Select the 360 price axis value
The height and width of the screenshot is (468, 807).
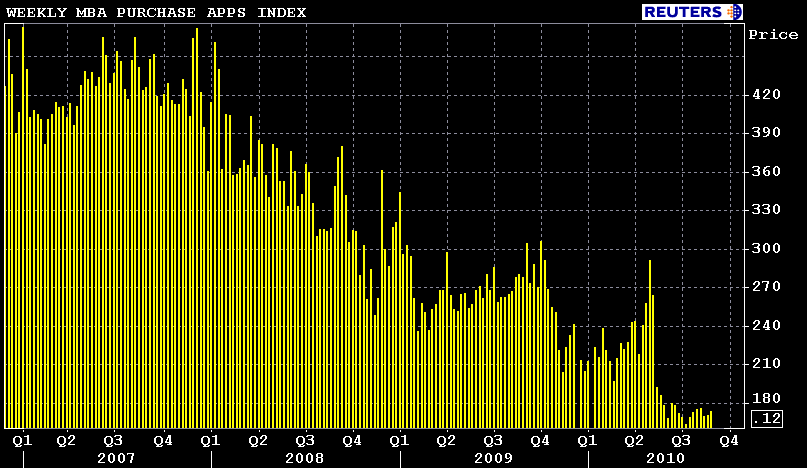pos(765,171)
